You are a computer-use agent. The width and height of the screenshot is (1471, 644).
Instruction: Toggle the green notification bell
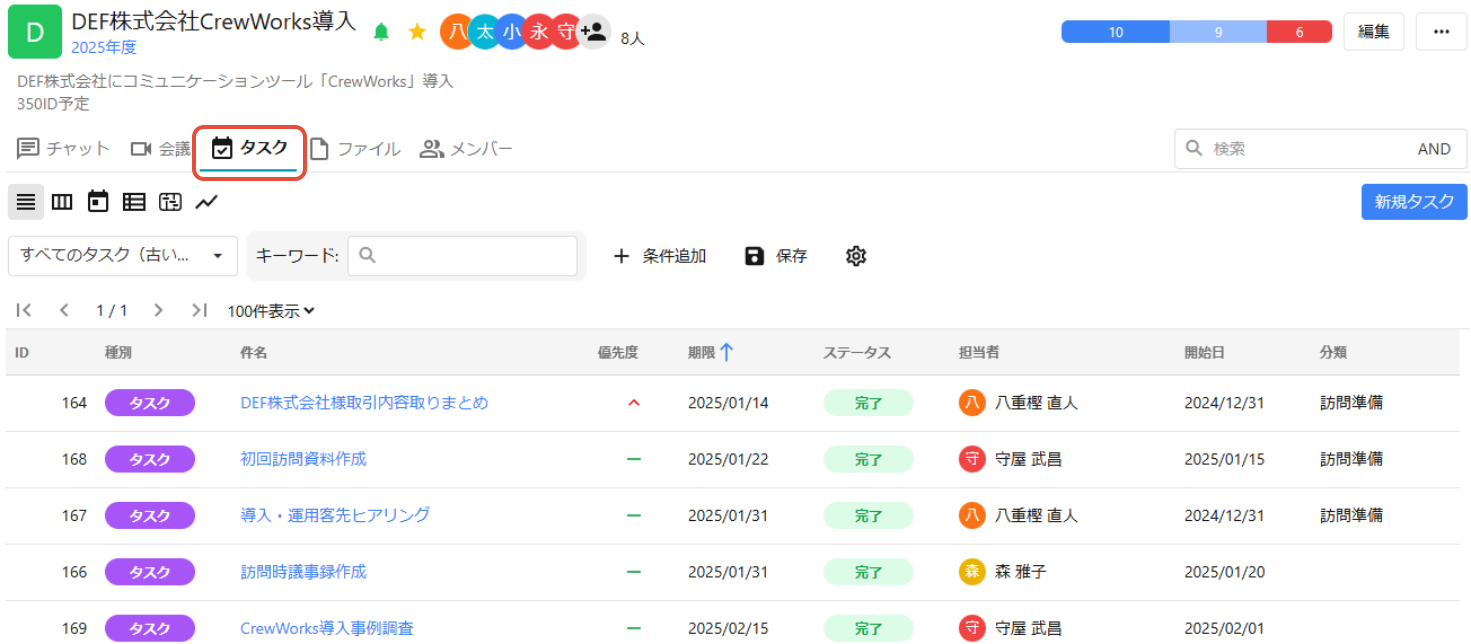[x=381, y=32]
